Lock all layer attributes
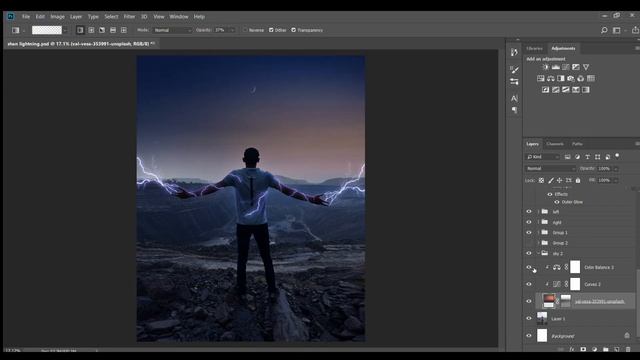The width and height of the screenshot is (640, 360). (x=578, y=180)
